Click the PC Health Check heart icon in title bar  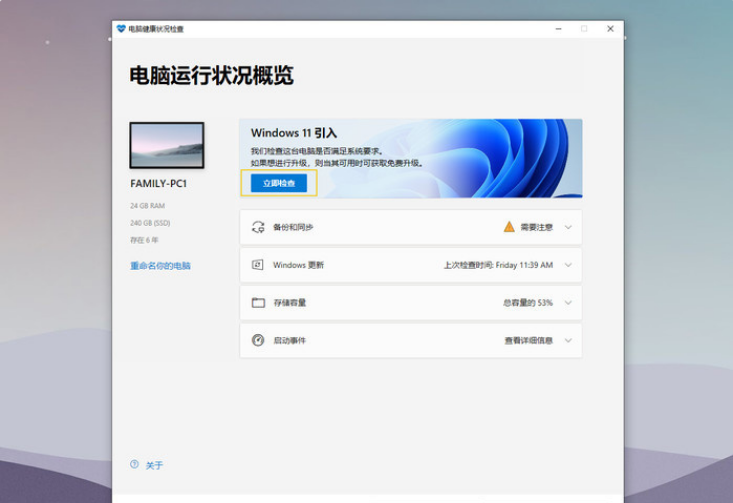pos(121,29)
